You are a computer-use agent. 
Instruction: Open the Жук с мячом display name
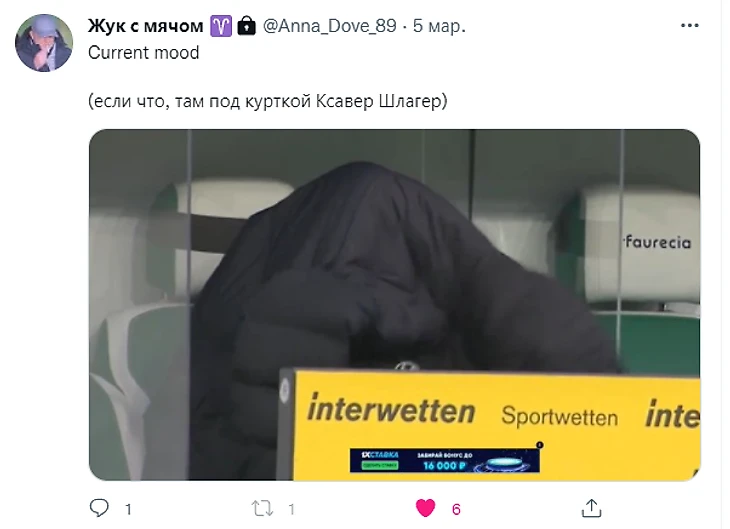click(146, 26)
